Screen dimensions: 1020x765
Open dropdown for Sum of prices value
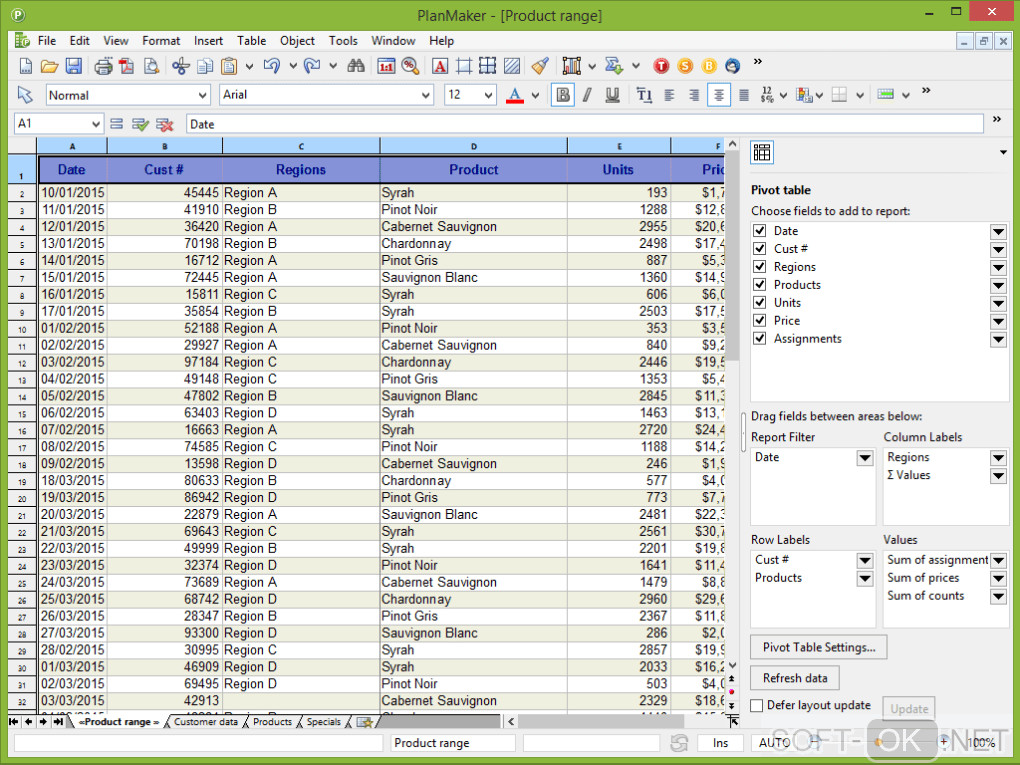pos(998,578)
